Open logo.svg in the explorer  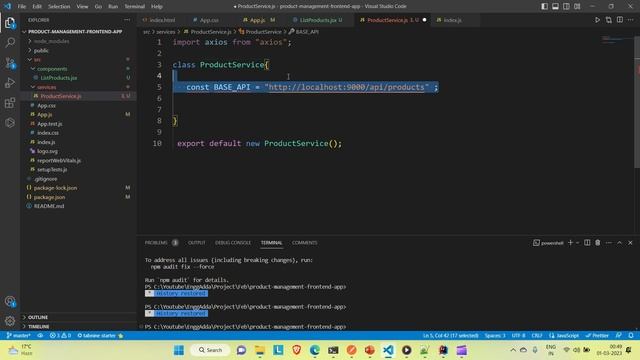(x=78, y=151)
